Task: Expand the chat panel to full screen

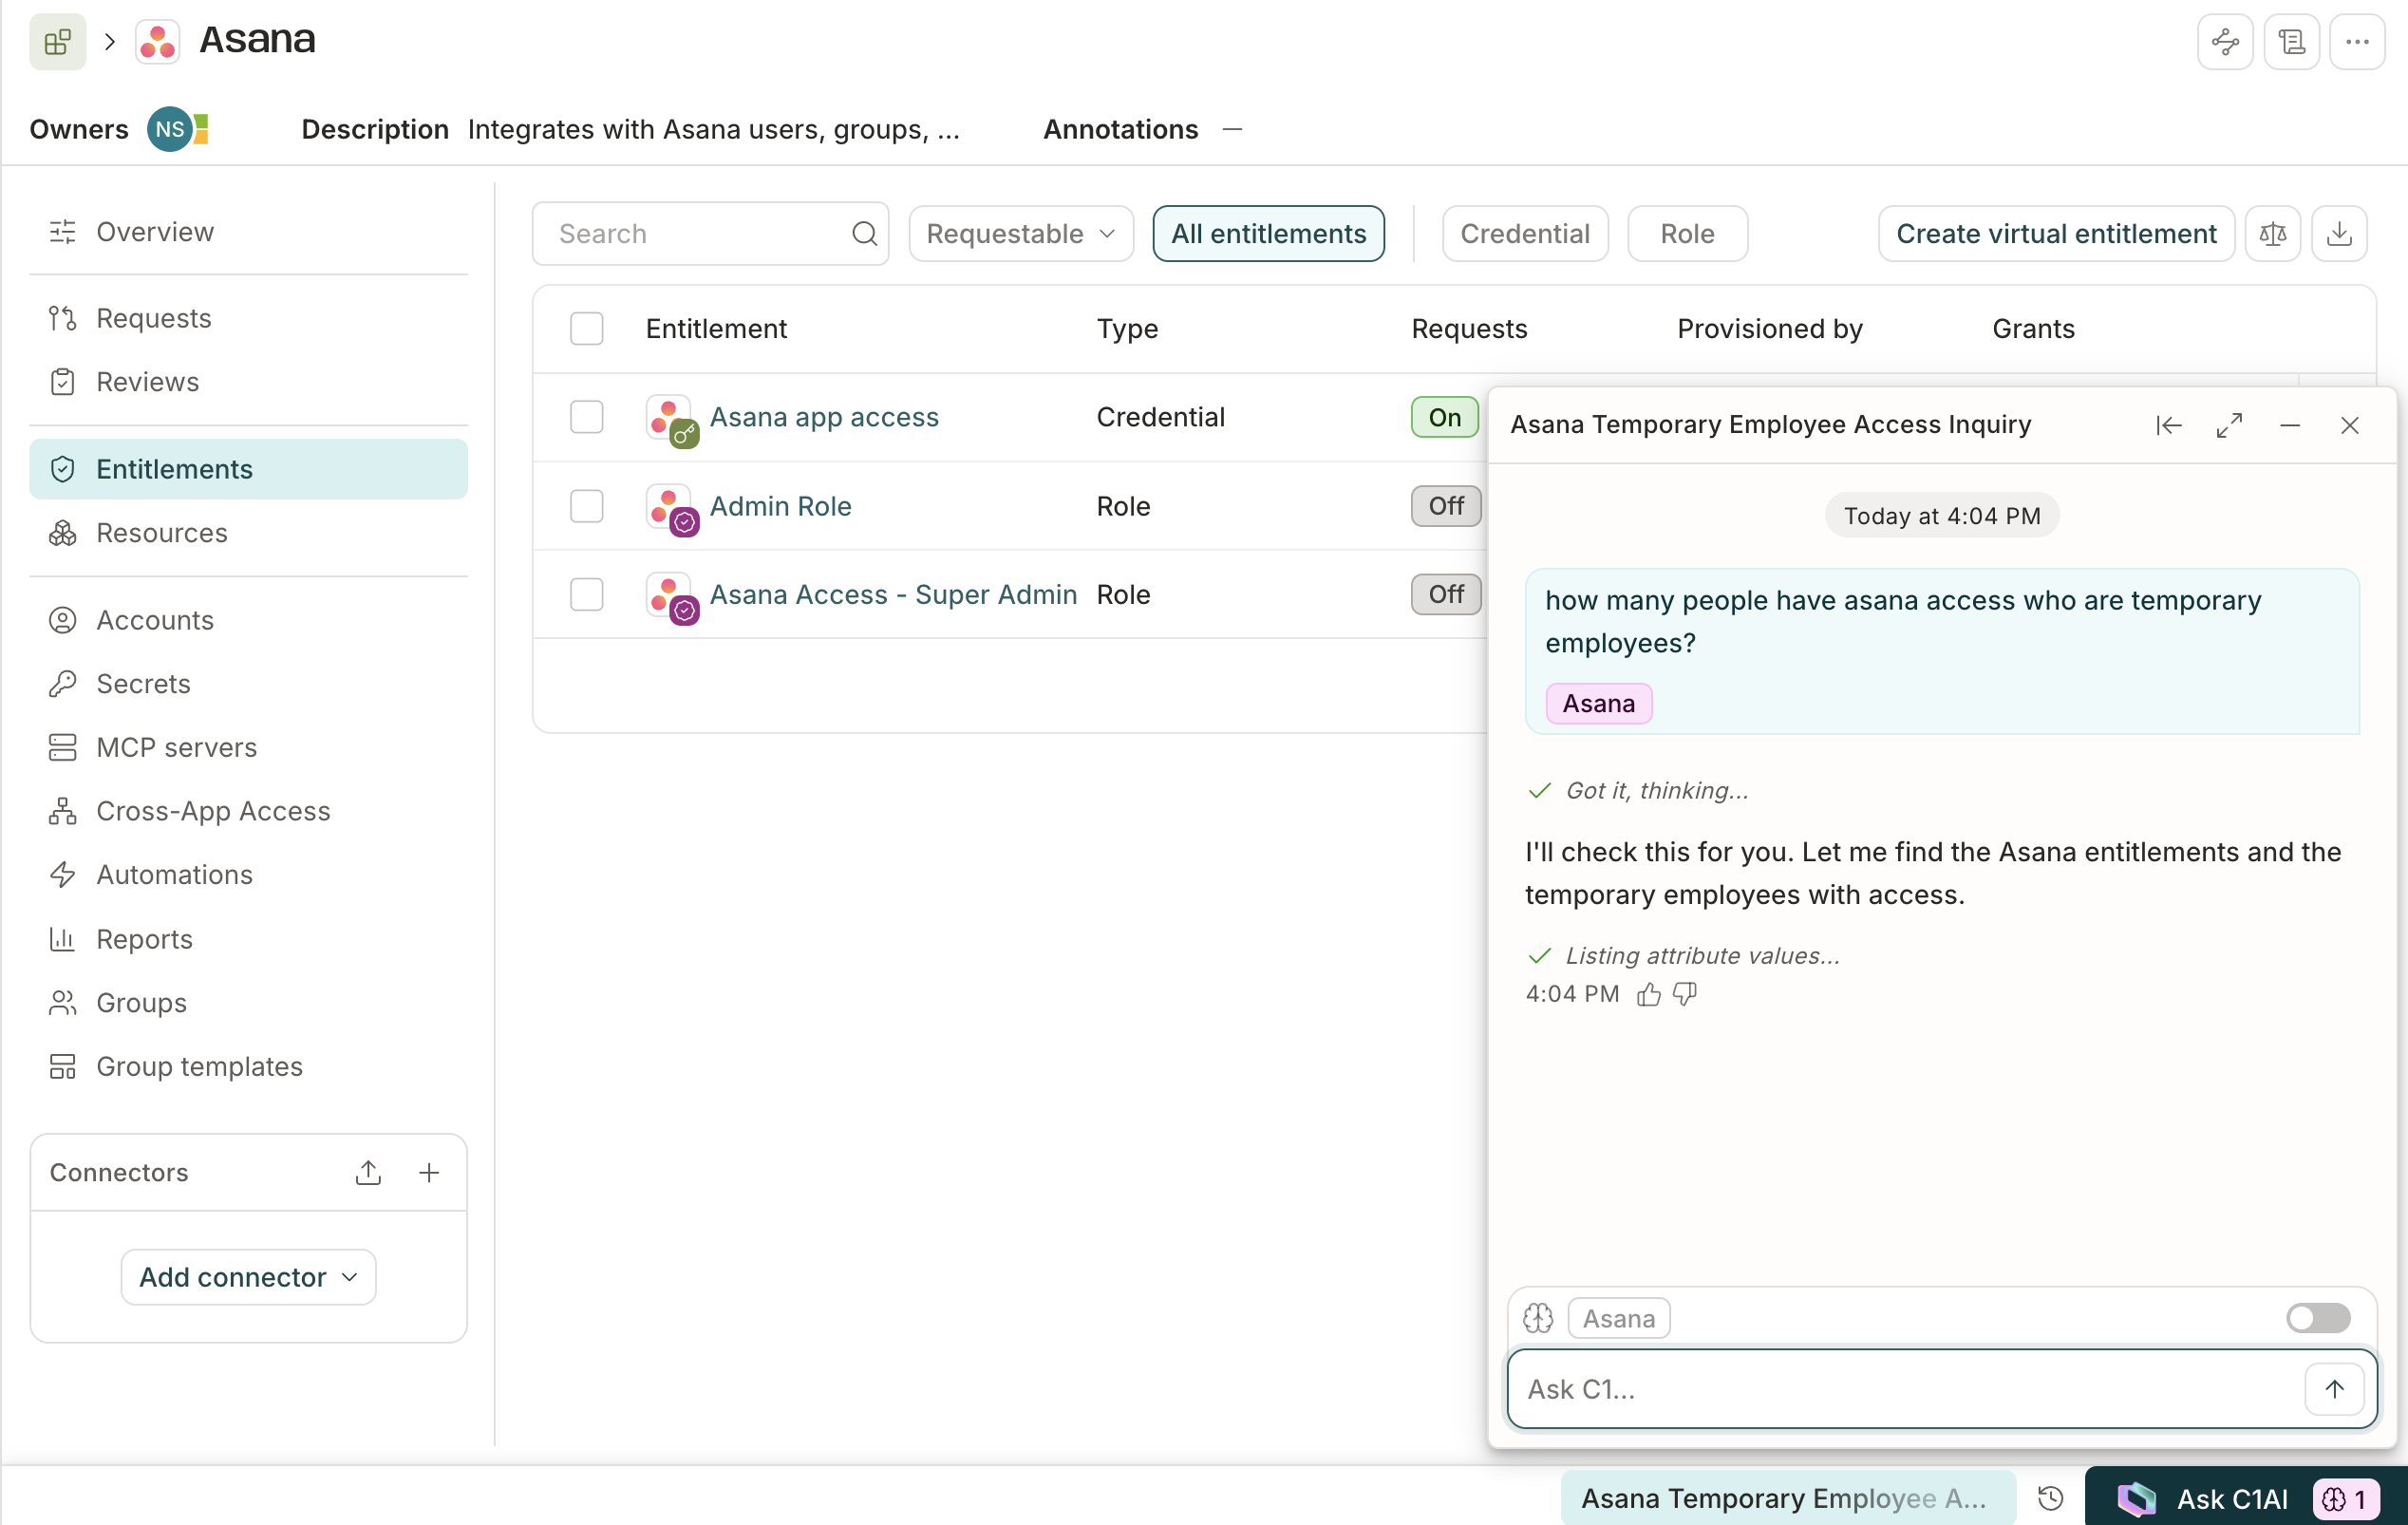Action: tap(2229, 426)
